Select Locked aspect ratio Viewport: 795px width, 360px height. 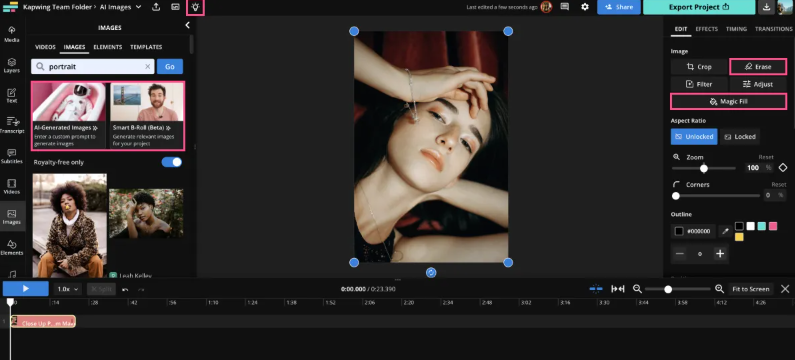coord(740,136)
